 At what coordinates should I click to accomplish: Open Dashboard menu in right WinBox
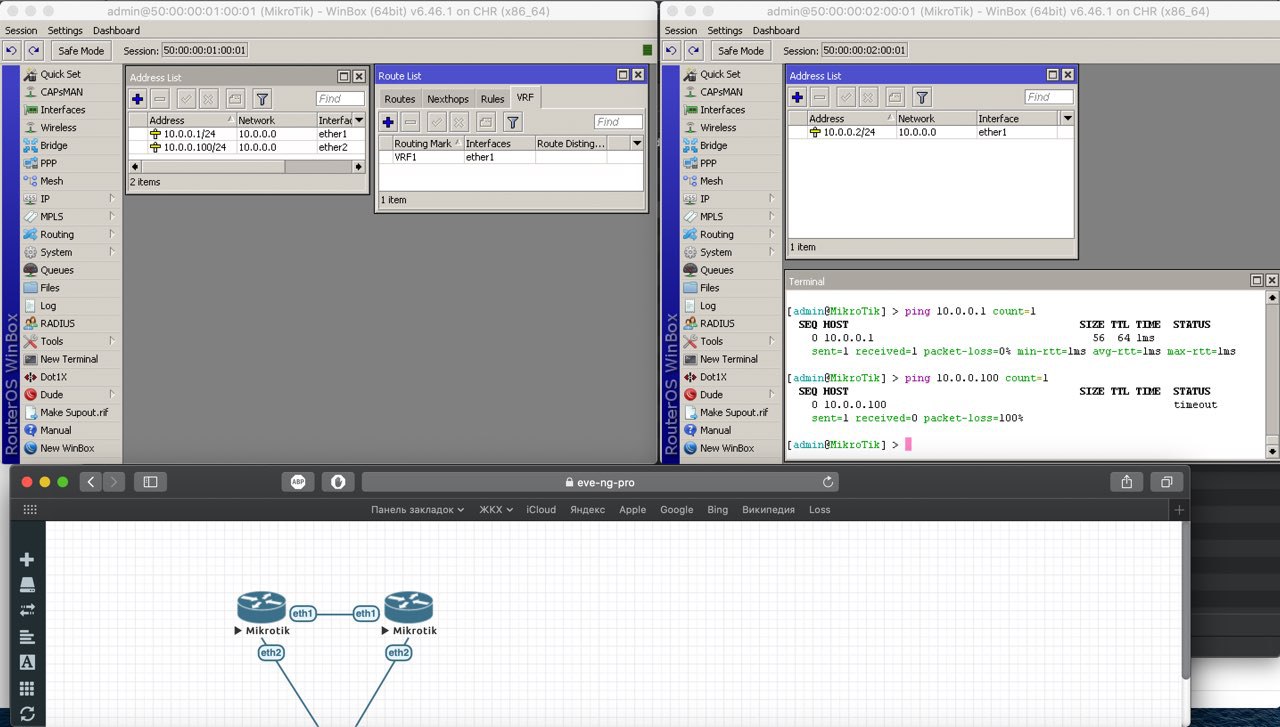(x=776, y=30)
